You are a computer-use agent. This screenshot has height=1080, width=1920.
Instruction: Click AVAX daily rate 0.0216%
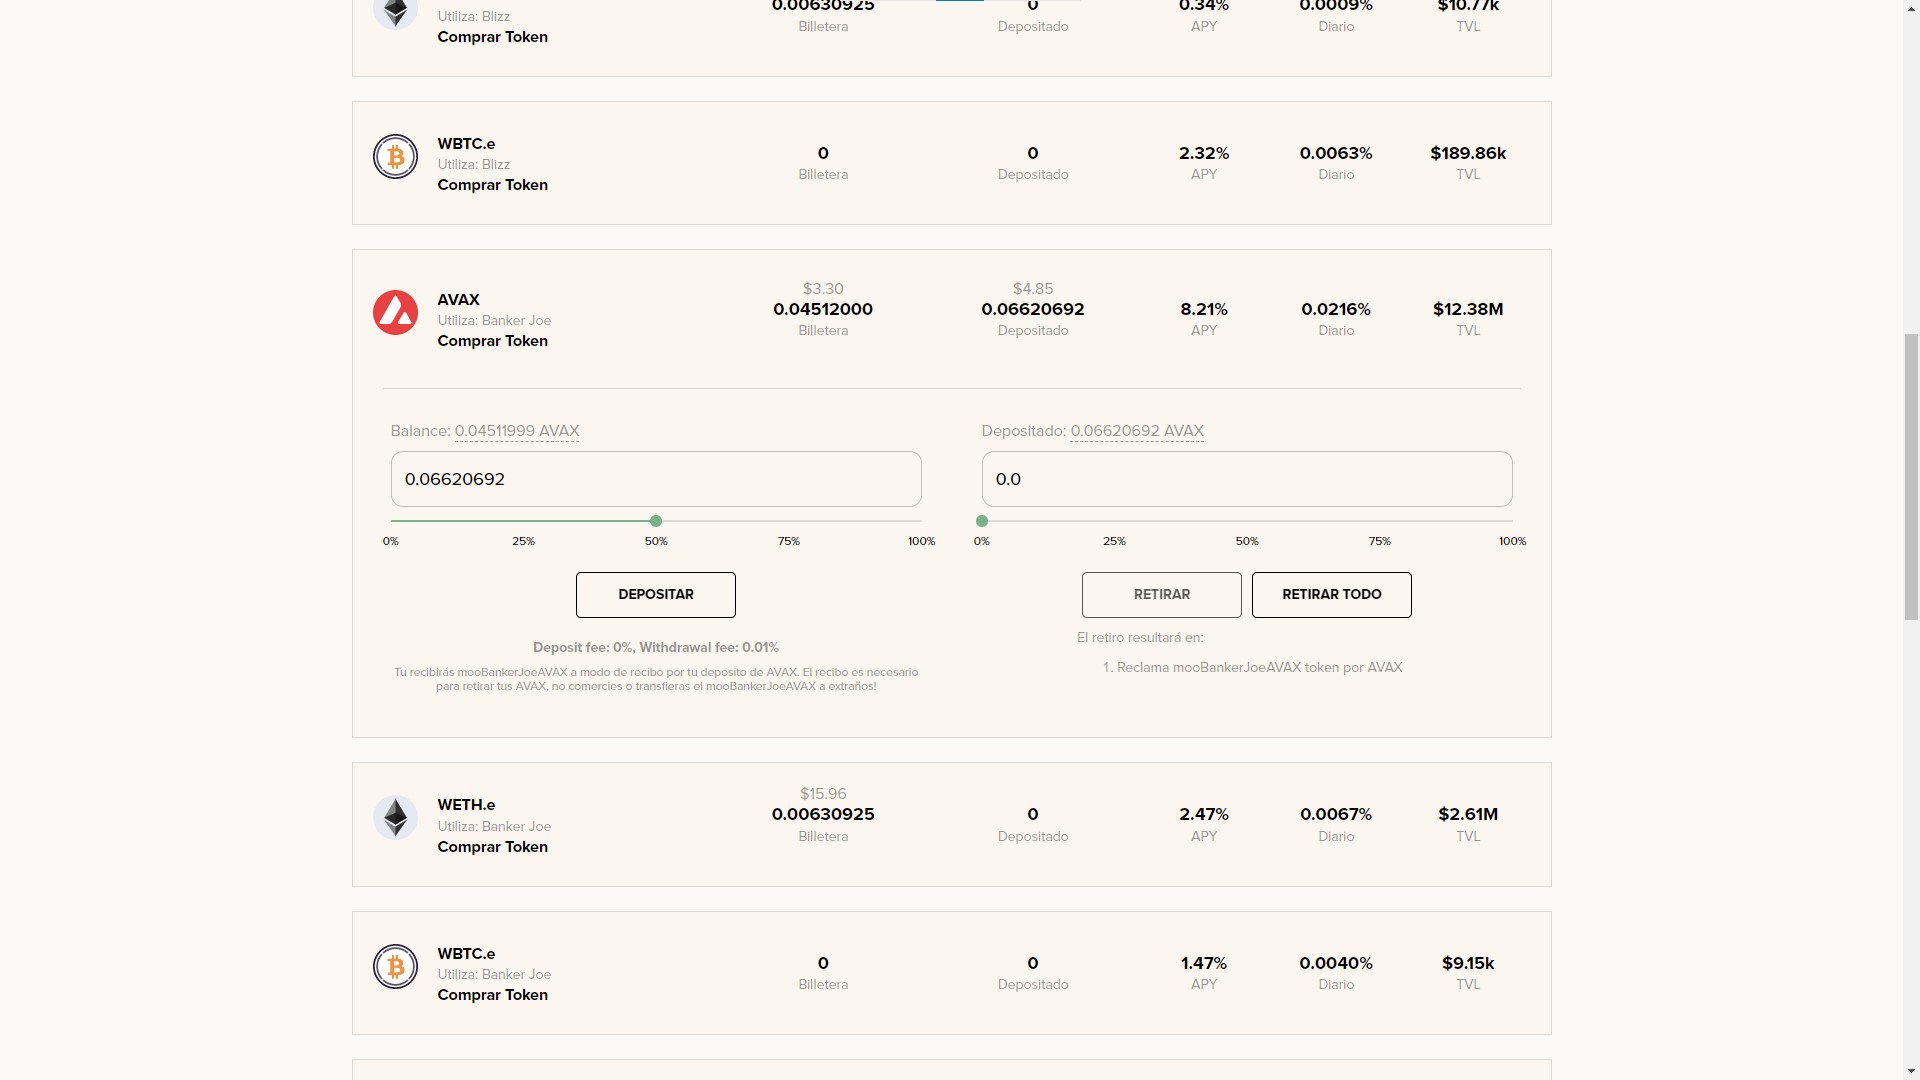pyautogui.click(x=1336, y=310)
